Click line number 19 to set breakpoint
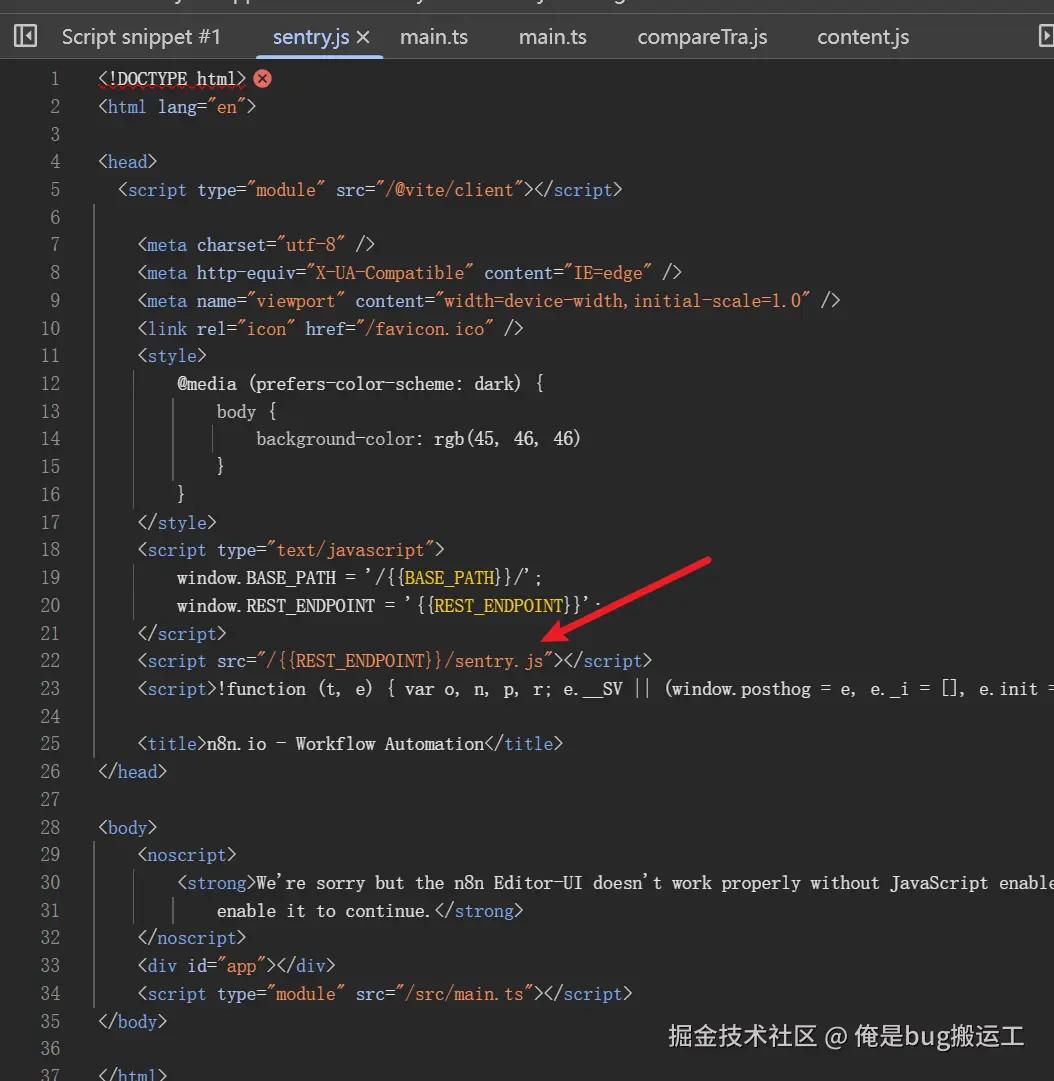Image resolution: width=1054 pixels, height=1081 pixels. pos(51,577)
